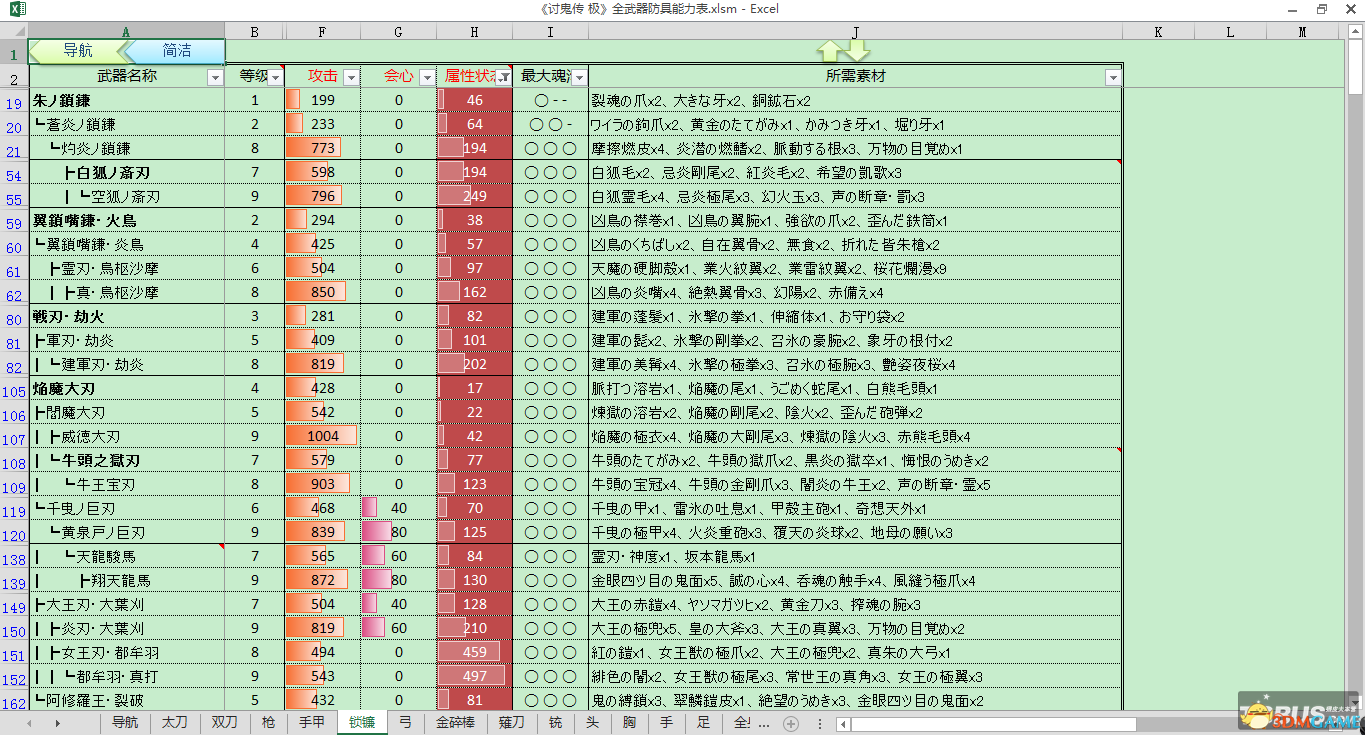This screenshot has width=1365, height=735.
Task: Select the active 锁镰 sheet tab
Action: [x=362, y=723]
